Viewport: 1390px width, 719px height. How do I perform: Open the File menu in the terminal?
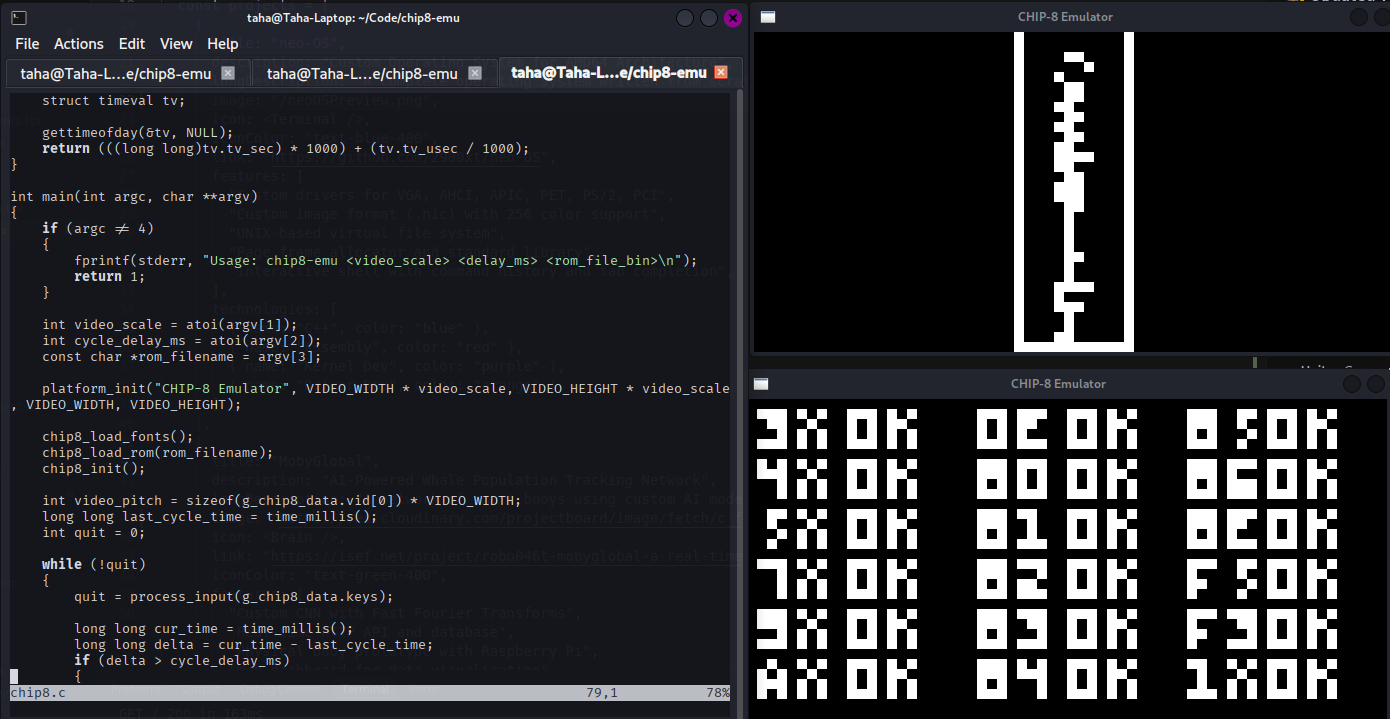[x=27, y=44]
